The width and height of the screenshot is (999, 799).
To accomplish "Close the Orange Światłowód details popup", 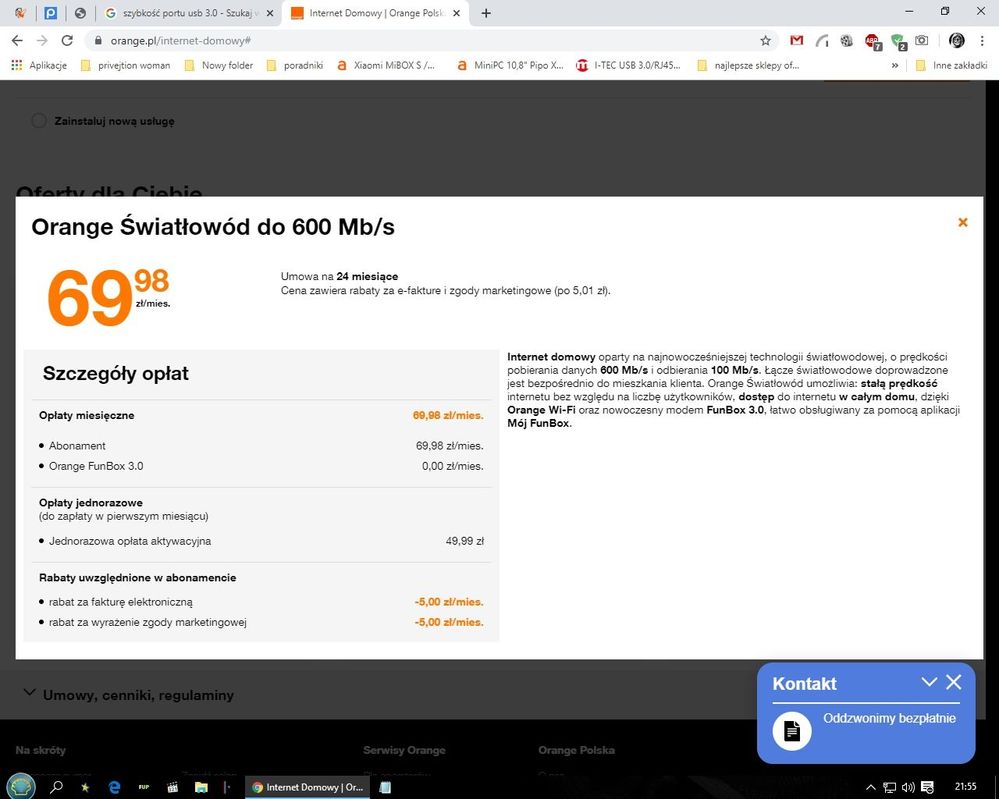I will click(962, 222).
